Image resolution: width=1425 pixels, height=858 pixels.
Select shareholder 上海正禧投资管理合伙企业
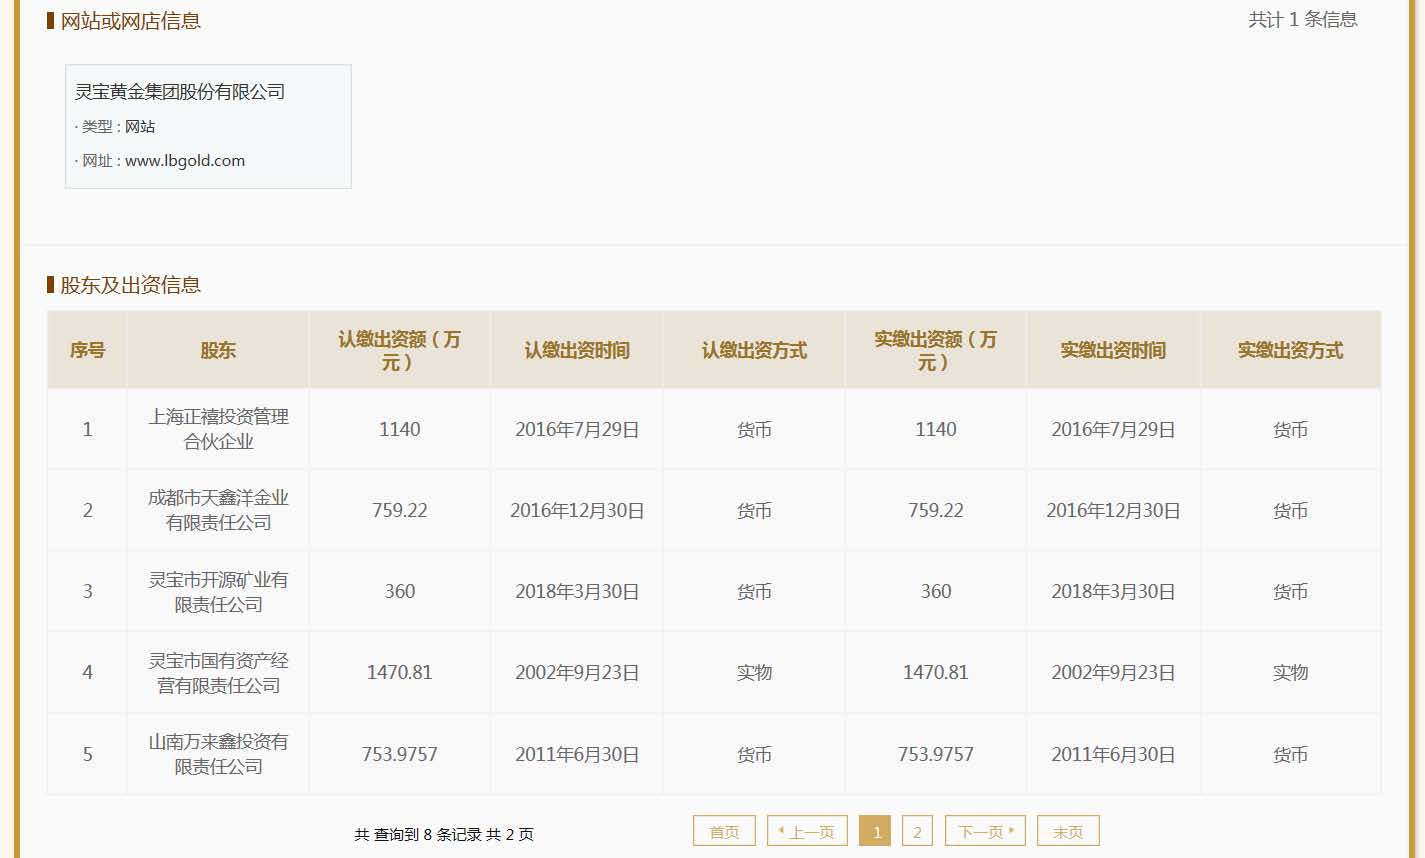[x=218, y=429]
